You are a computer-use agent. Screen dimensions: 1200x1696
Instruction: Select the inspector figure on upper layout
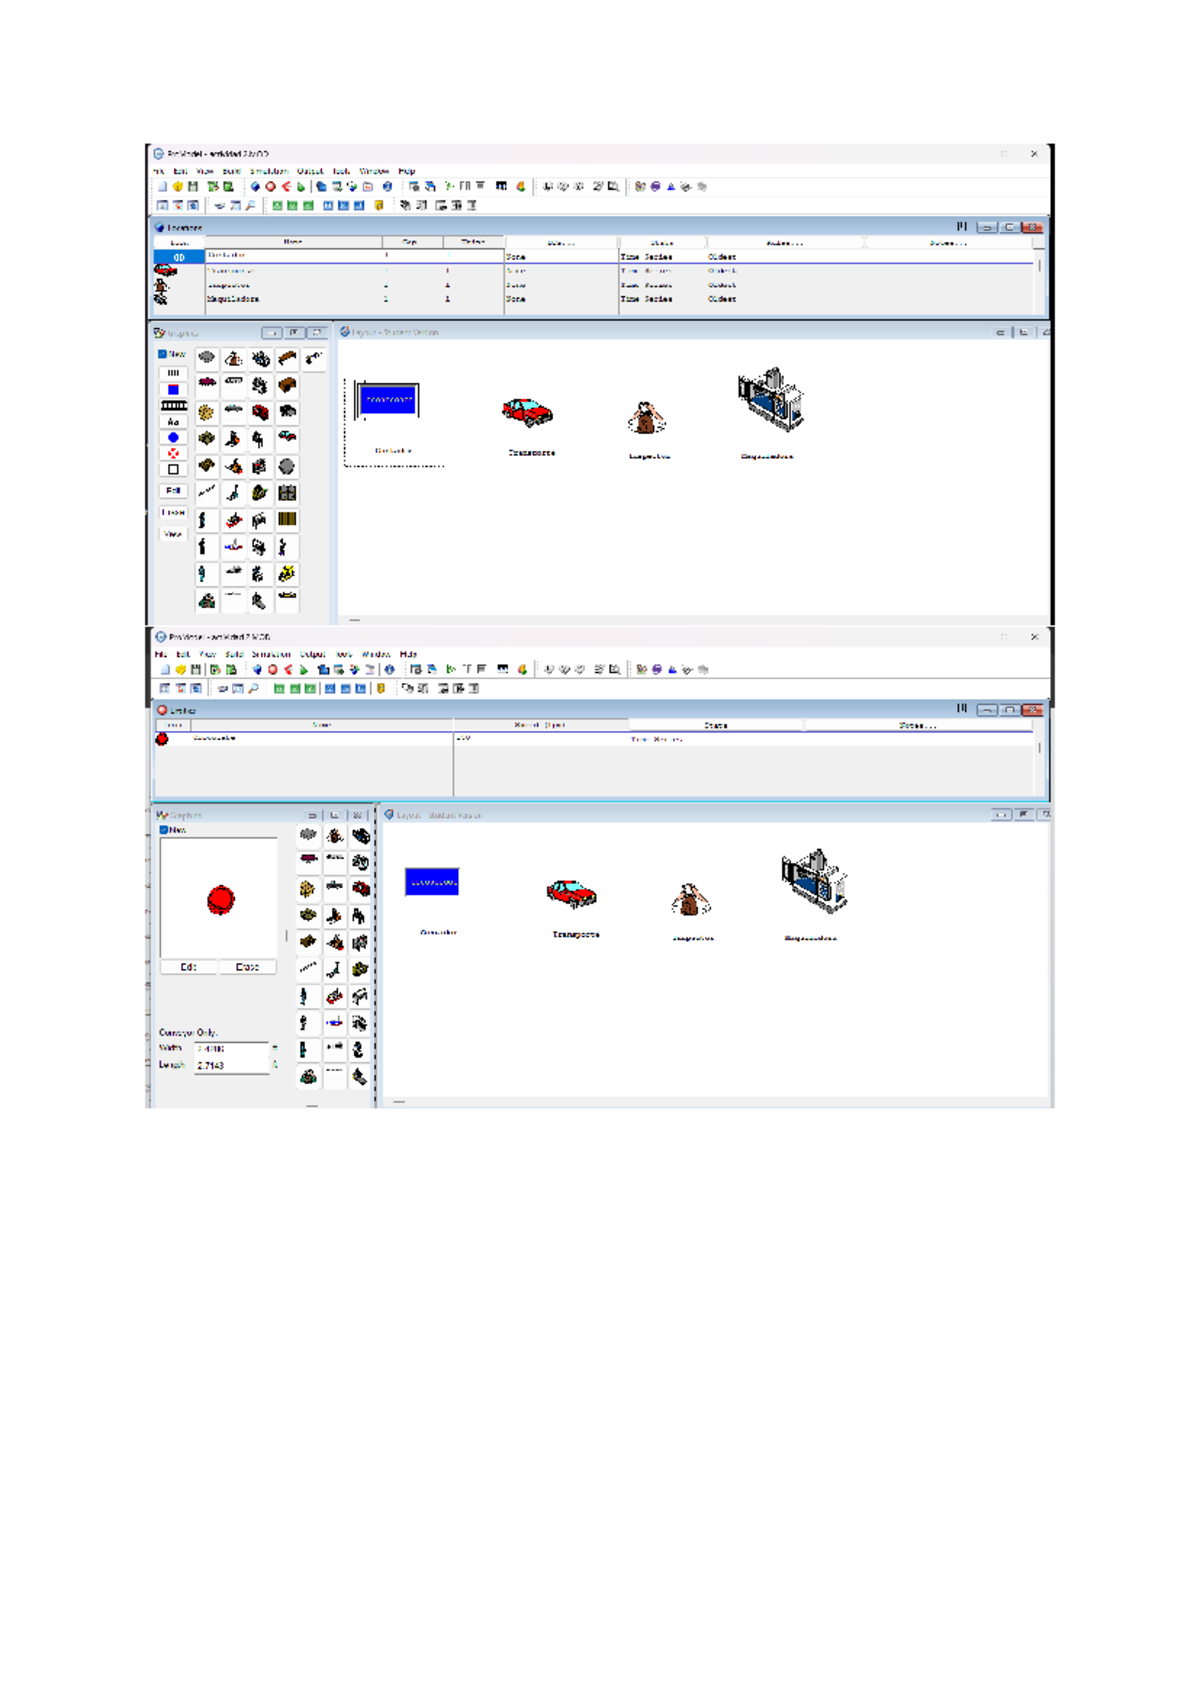pyautogui.click(x=647, y=417)
